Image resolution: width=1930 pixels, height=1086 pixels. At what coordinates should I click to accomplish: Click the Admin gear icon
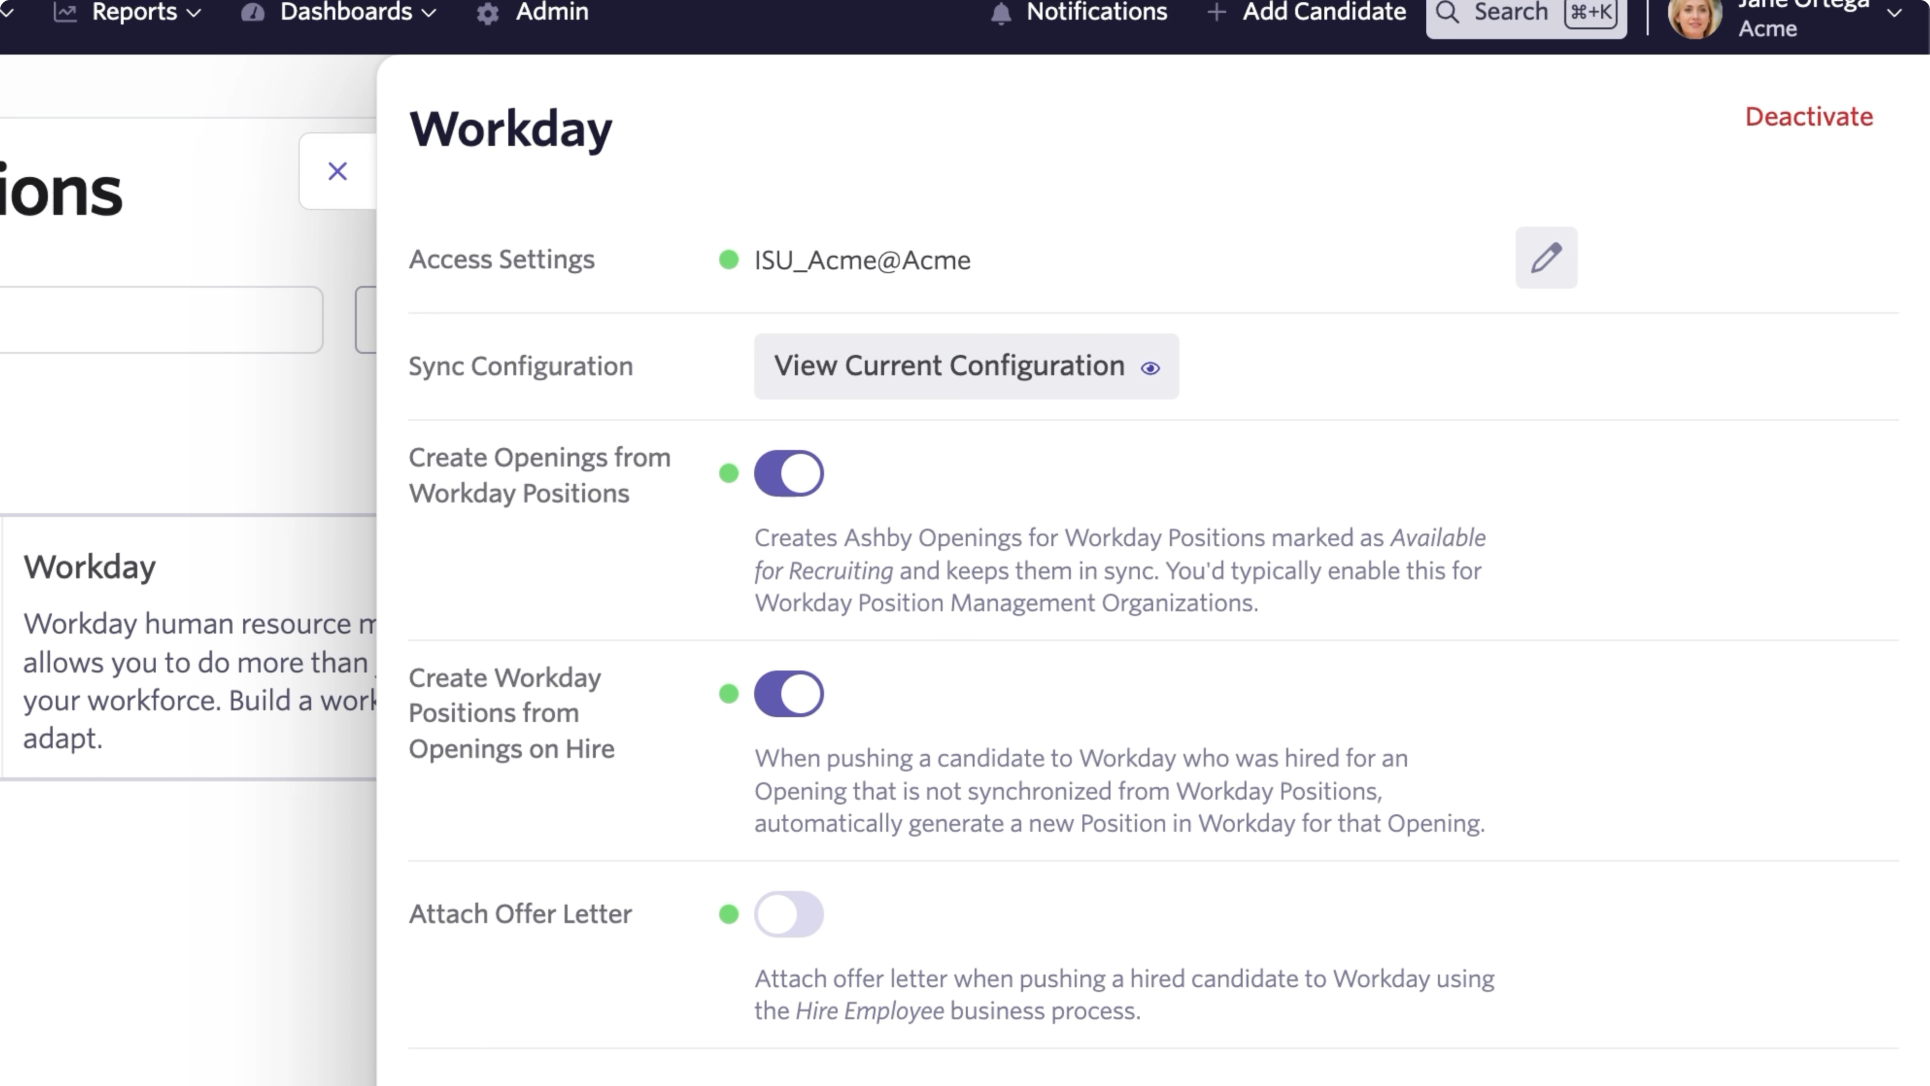pyautogui.click(x=488, y=14)
